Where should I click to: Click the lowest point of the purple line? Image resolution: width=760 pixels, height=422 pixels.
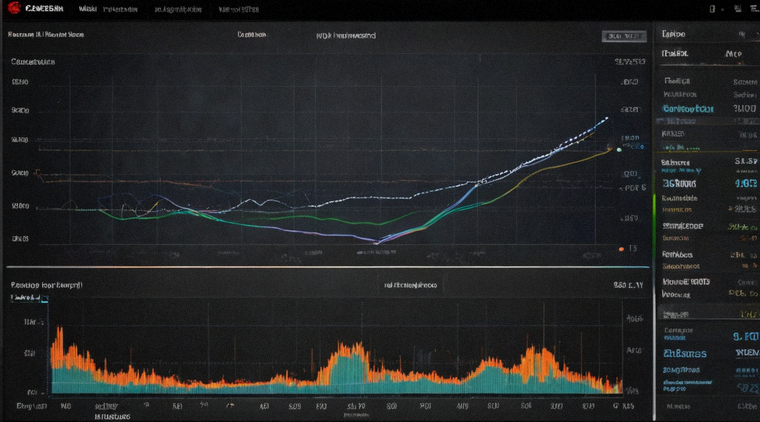click(x=376, y=241)
